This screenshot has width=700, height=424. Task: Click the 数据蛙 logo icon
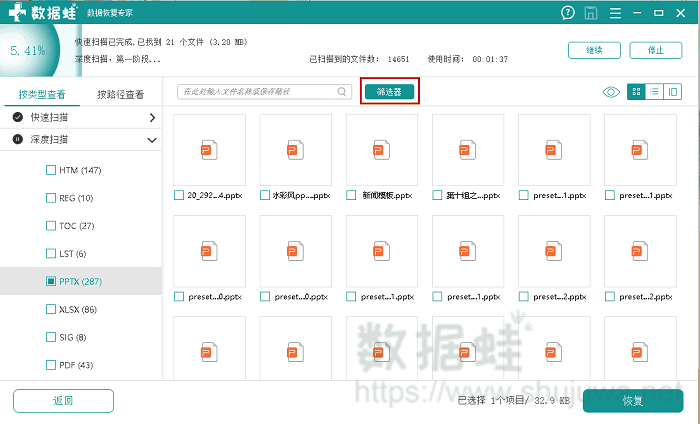(x=17, y=12)
